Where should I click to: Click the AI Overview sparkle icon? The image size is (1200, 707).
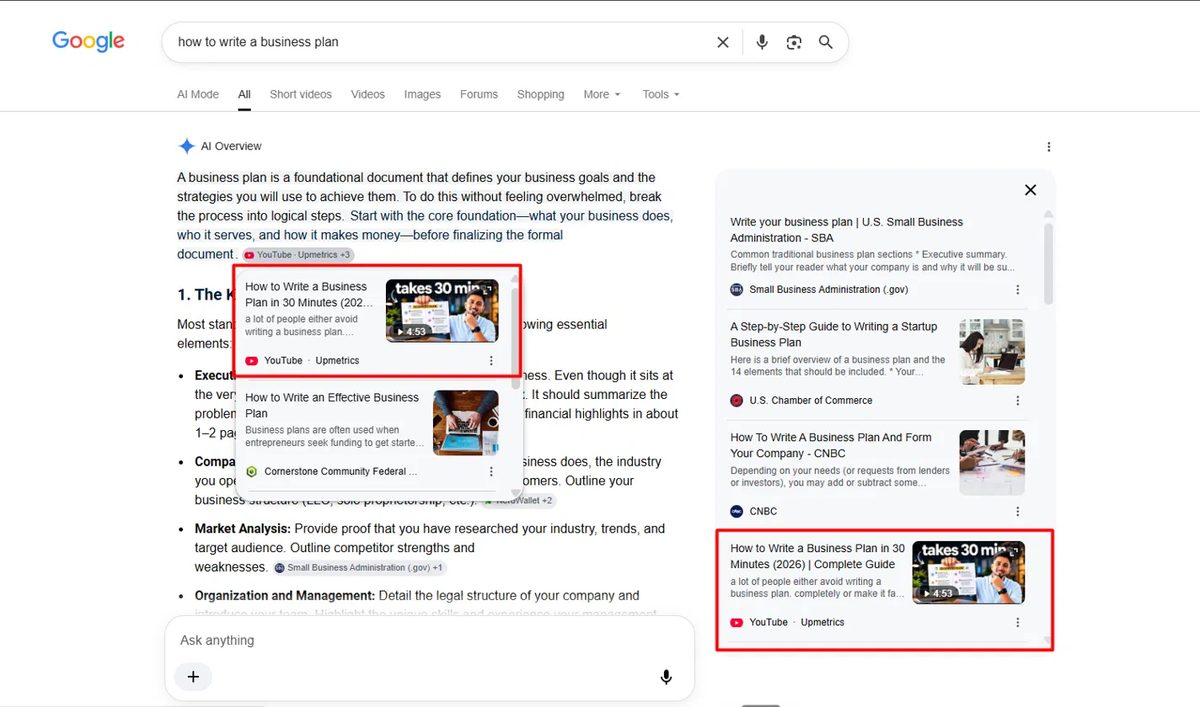point(186,146)
